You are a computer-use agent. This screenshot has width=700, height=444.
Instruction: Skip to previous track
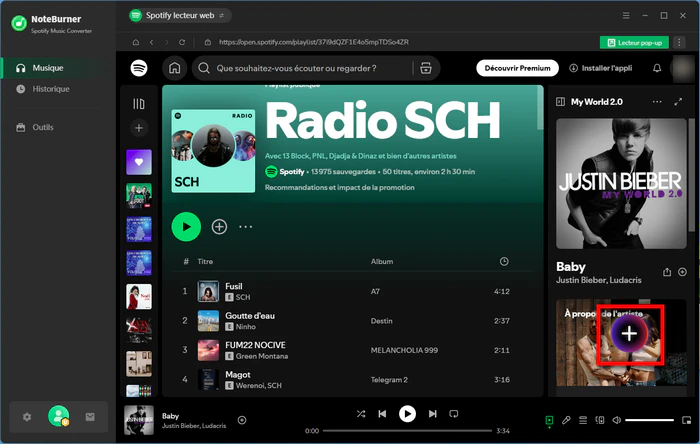[382, 414]
